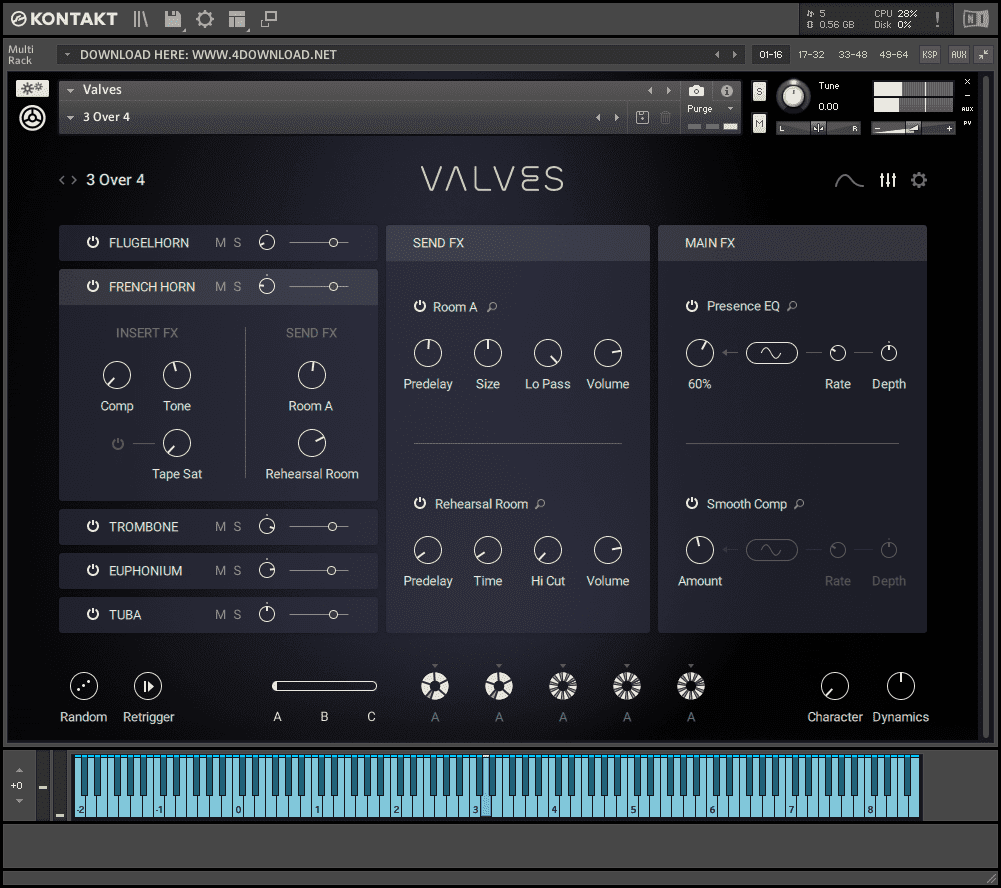Switch to the 49-64 rack page
This screenshot has height=888, width=1001.
tap(893, 55)
